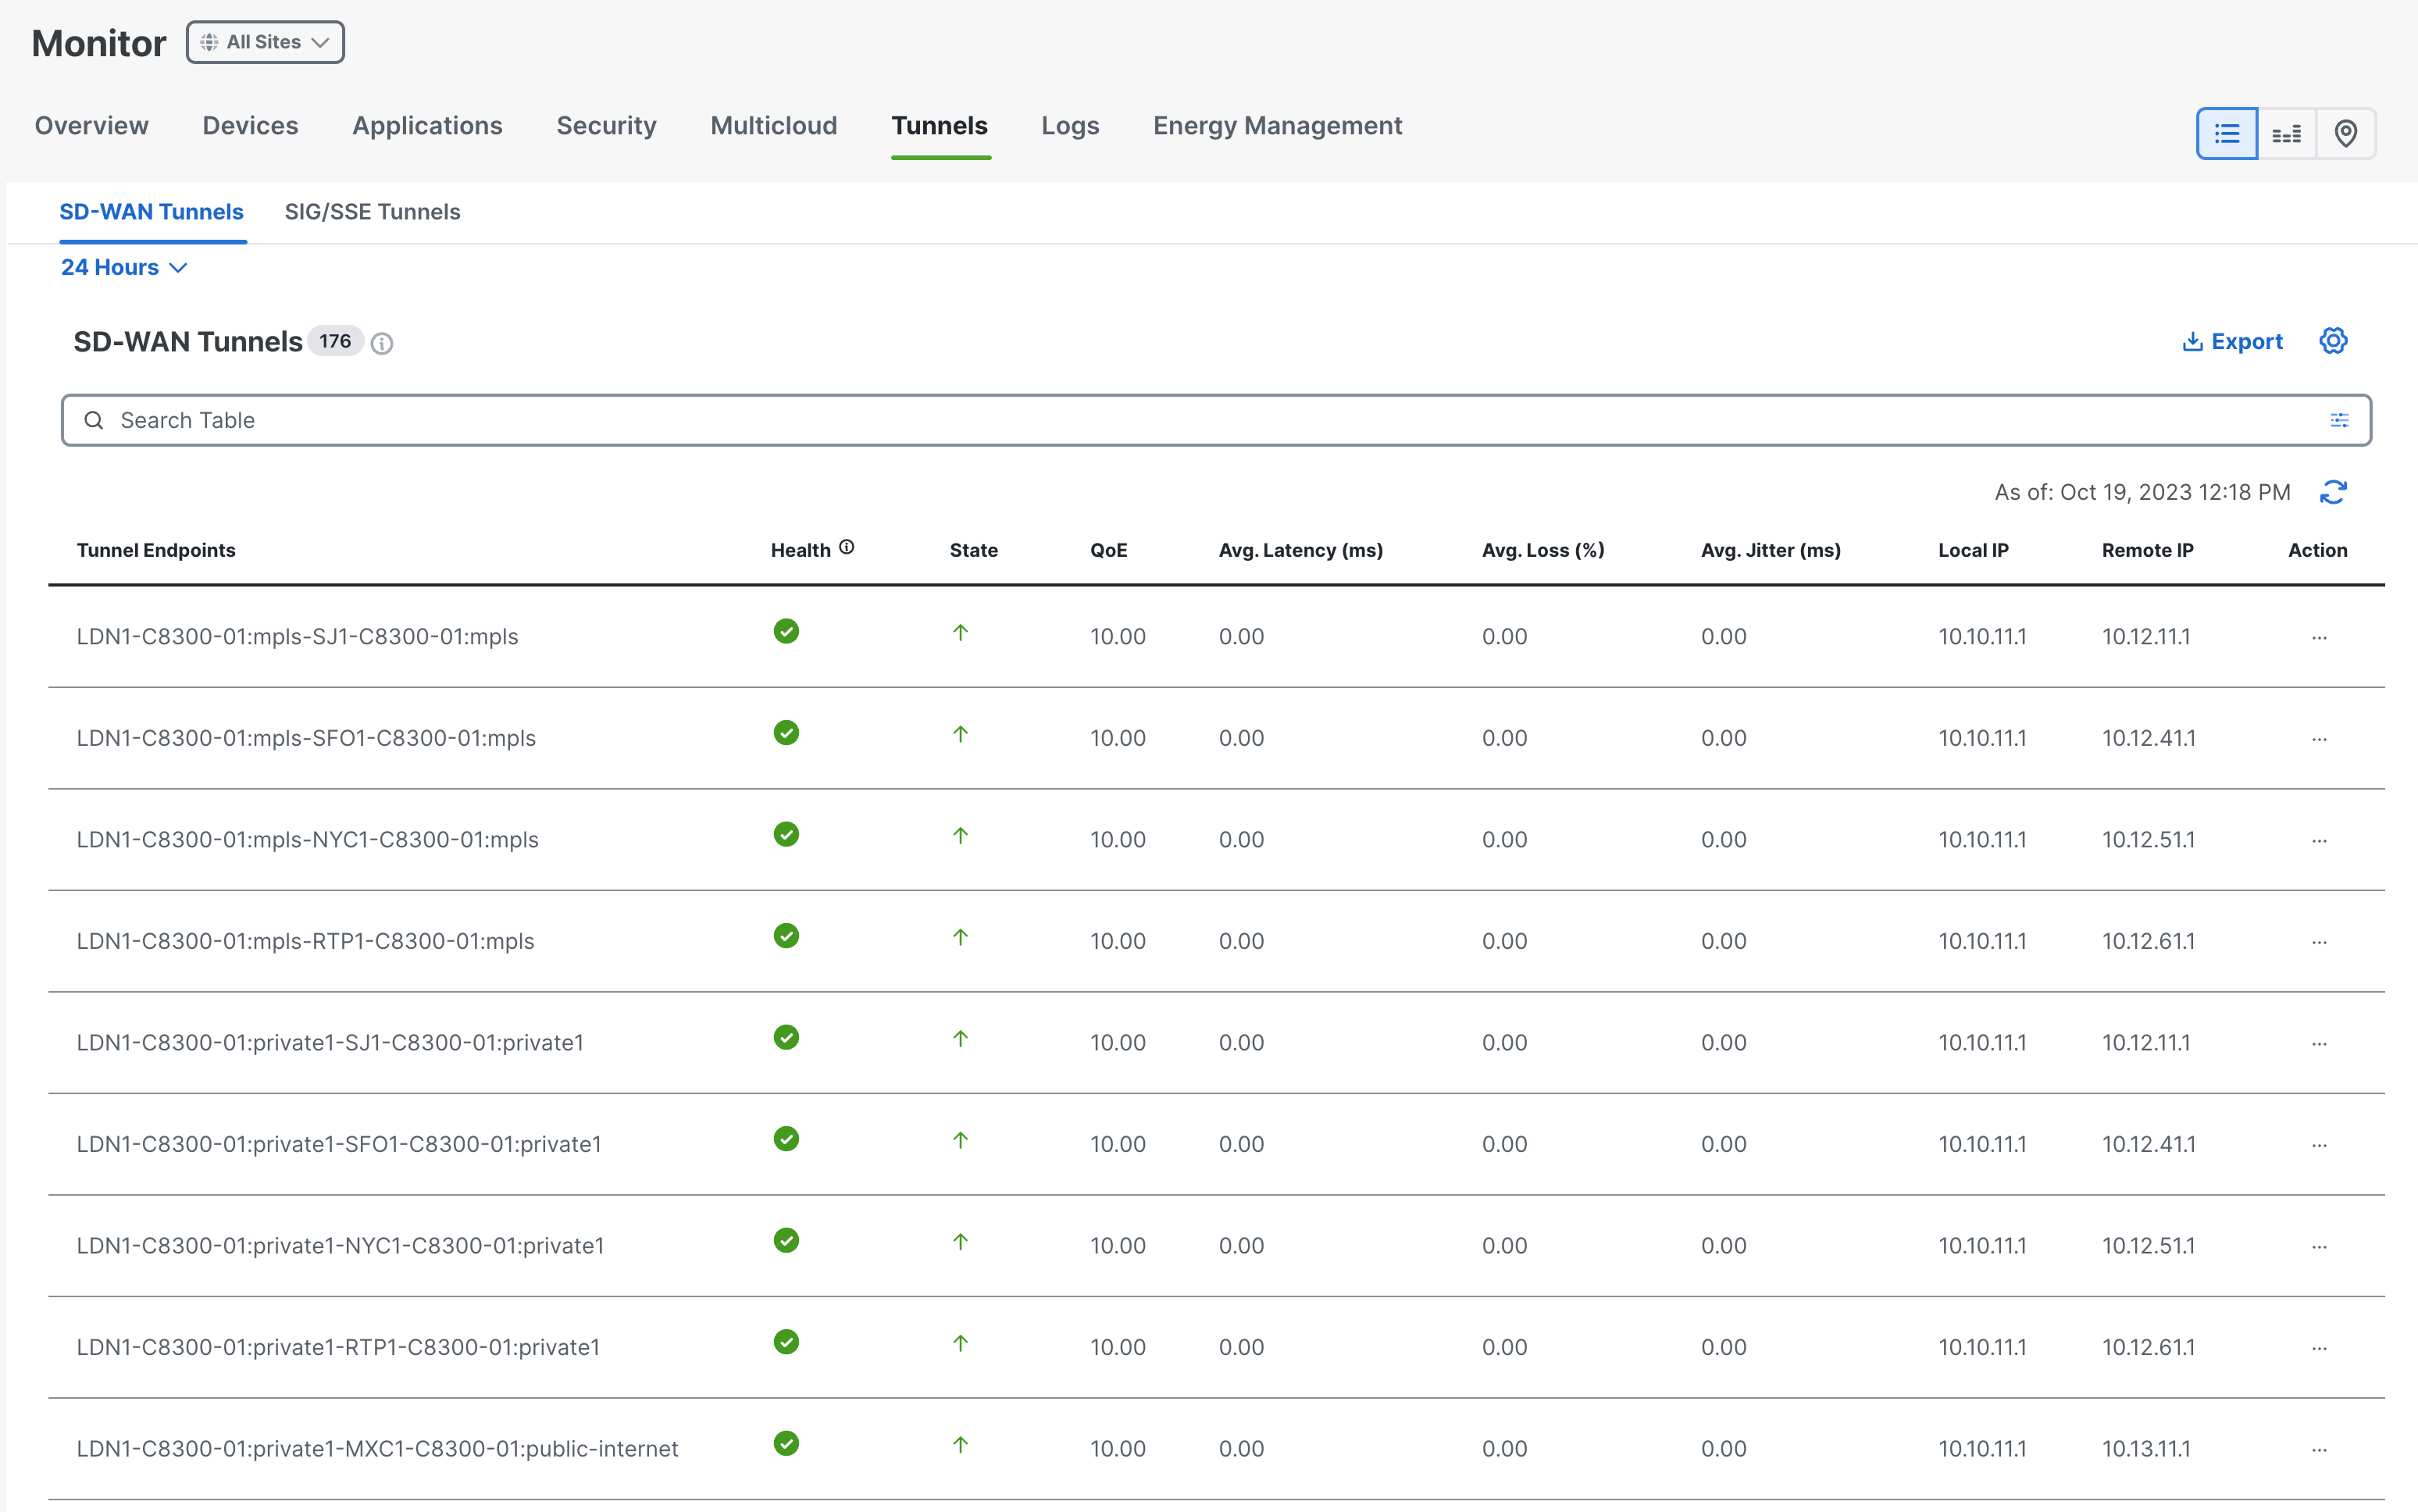The width and height of the screenshot is (2418, 1512).
Task: Click the Health column info icon
Action: pyautogui.click(x=846, y=547)
